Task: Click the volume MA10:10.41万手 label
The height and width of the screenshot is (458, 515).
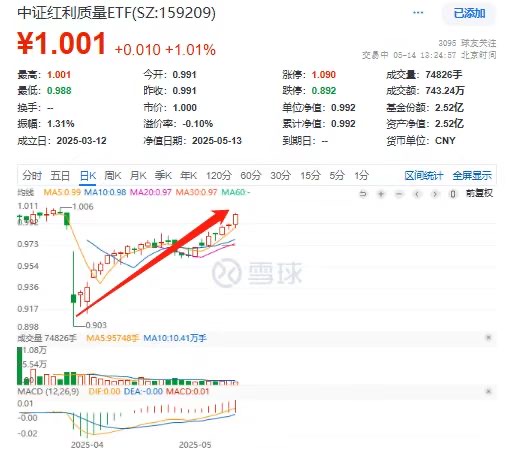Action: coord(175,338)
